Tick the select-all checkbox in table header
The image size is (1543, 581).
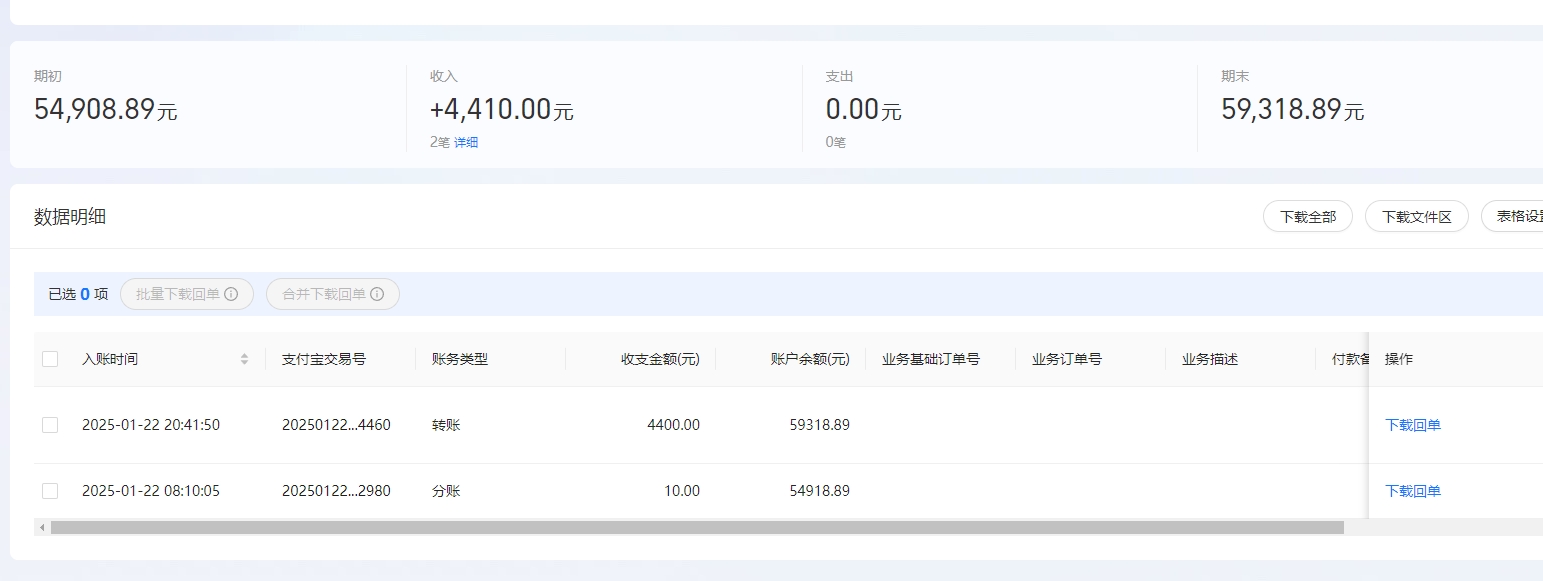(50, 359)
